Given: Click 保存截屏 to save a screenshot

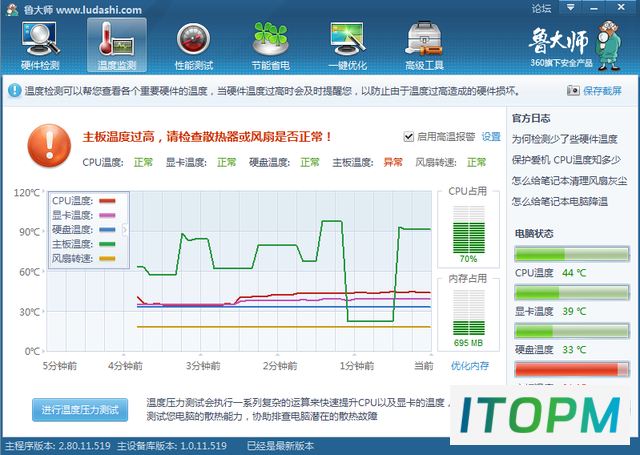Looking at the screenshot, I should 602,91.
